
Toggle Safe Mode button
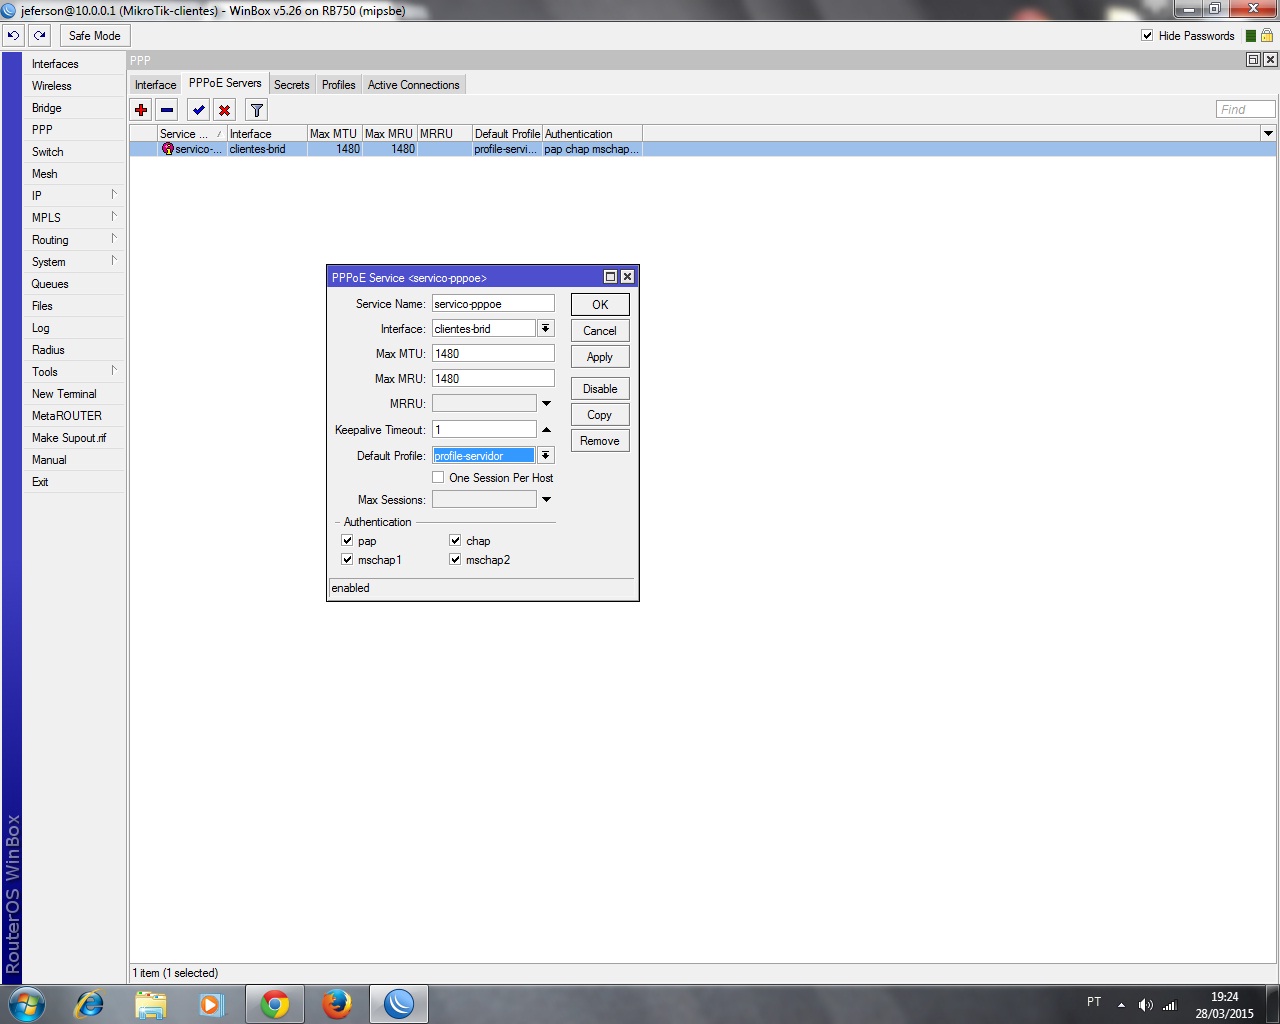(x=94, y=35)
